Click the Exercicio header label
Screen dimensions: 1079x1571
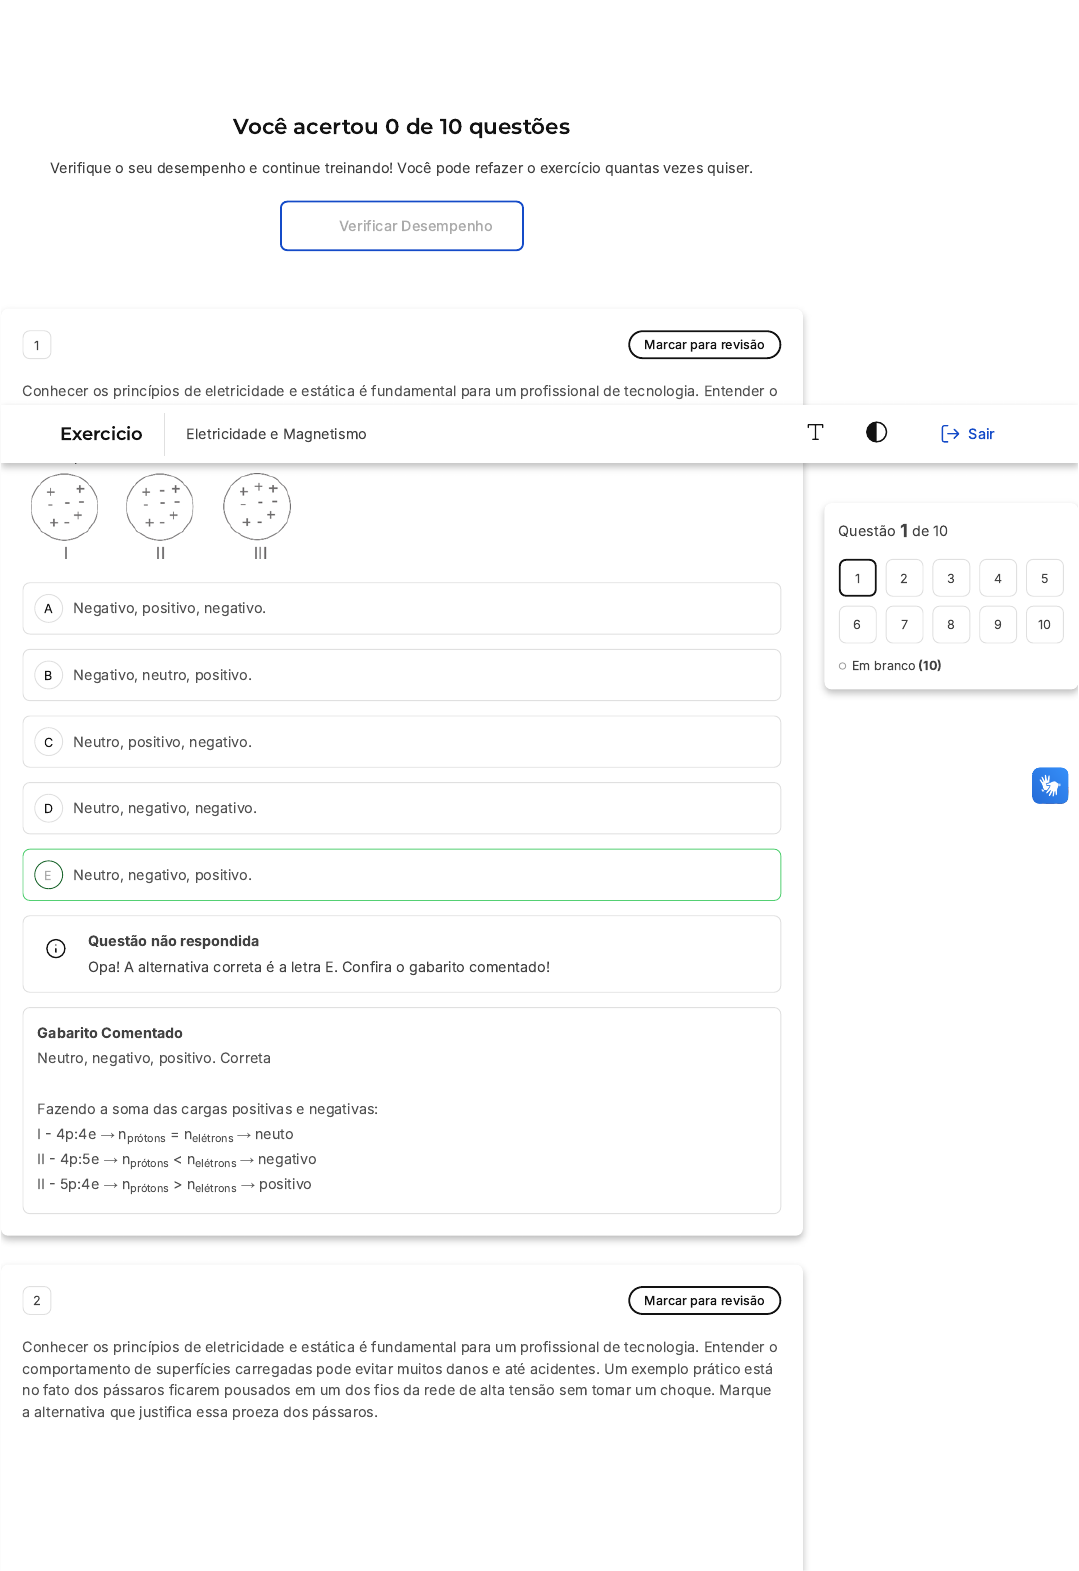[101, 434]
